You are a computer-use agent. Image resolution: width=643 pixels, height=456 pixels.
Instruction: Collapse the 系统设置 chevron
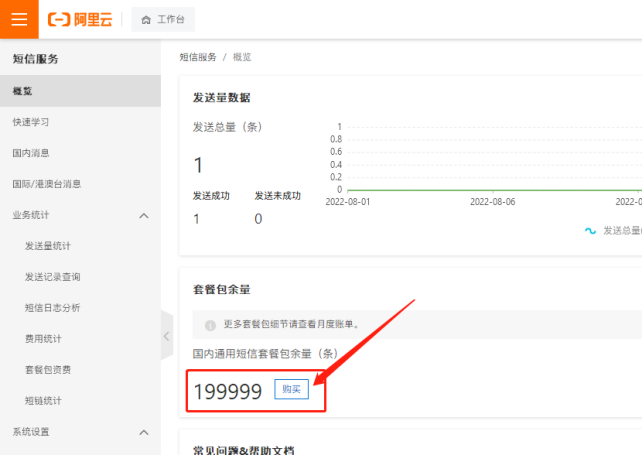[x=144, y=432]
